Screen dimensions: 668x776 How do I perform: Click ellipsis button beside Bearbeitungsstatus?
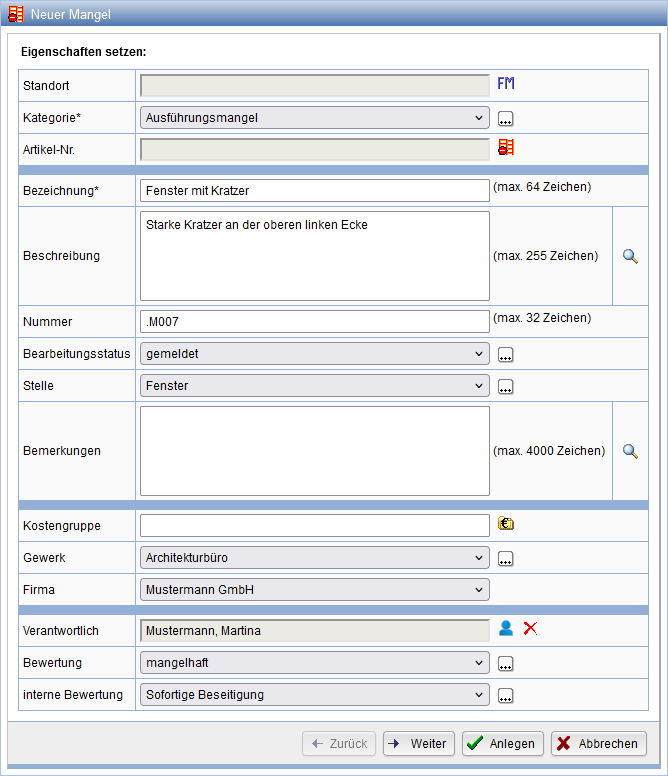coord(506,355)
